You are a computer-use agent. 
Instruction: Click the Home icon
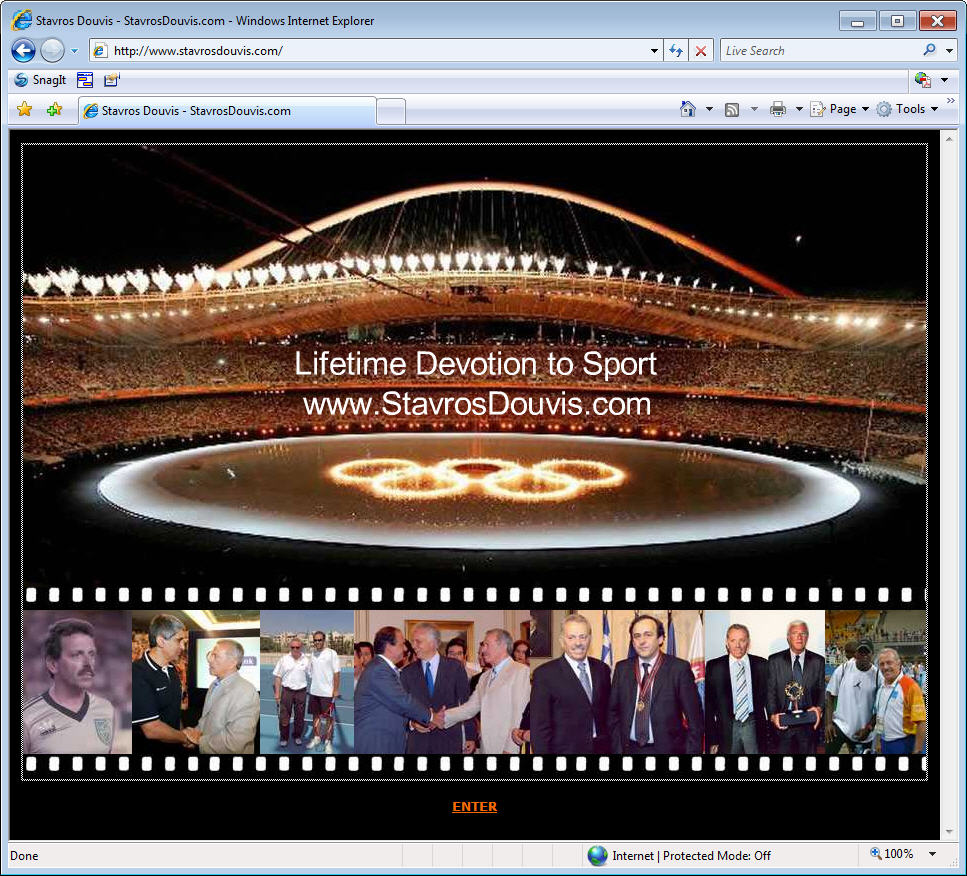[x=688, y=109]
